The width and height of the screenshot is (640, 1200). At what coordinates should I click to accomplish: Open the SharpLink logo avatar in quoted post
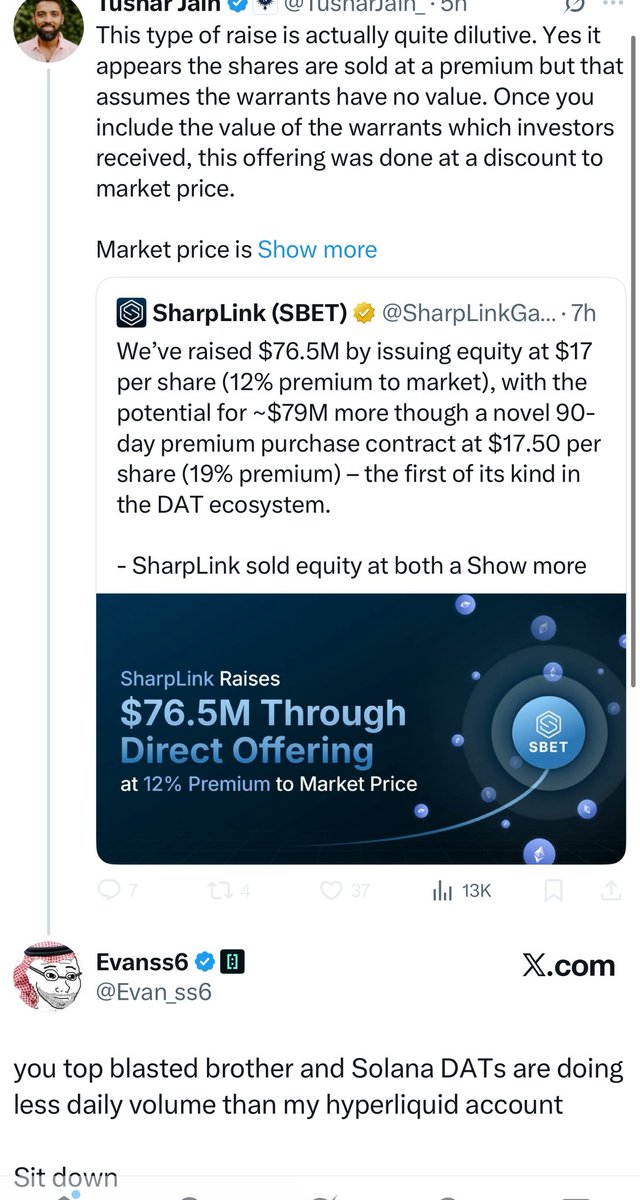(x=131, y=313)
